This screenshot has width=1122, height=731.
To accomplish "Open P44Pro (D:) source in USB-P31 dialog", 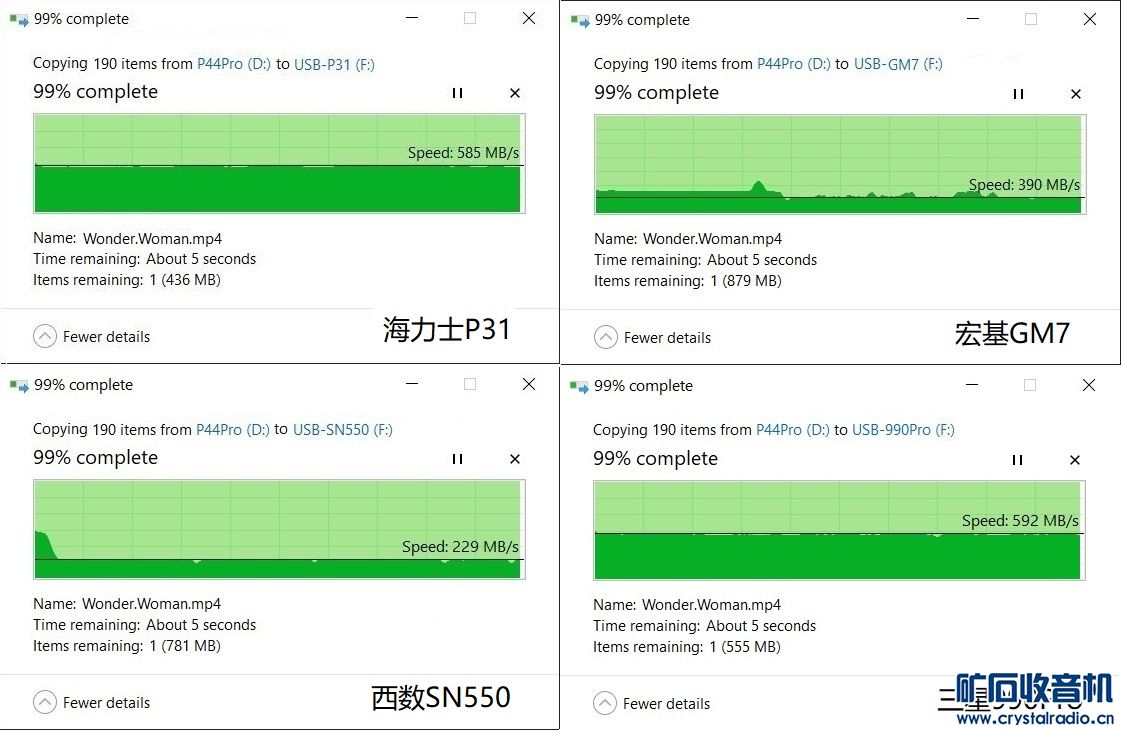I will 234,64.
